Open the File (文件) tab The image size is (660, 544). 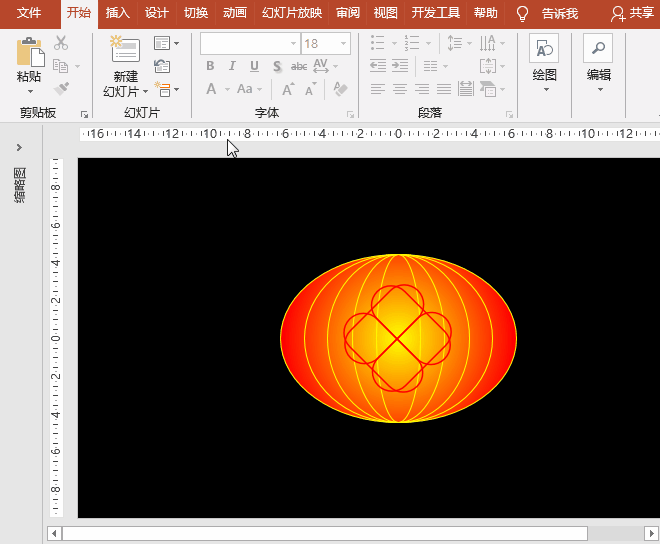[29, 13]
